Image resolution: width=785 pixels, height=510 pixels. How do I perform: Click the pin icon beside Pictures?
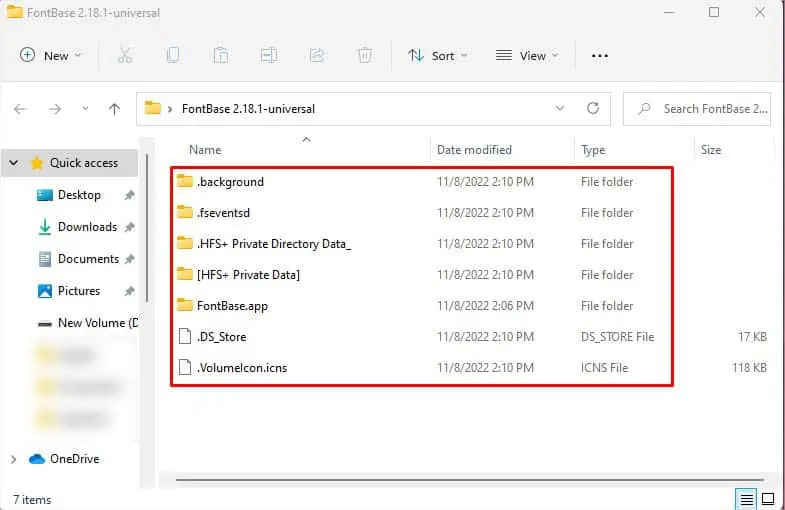130,291
